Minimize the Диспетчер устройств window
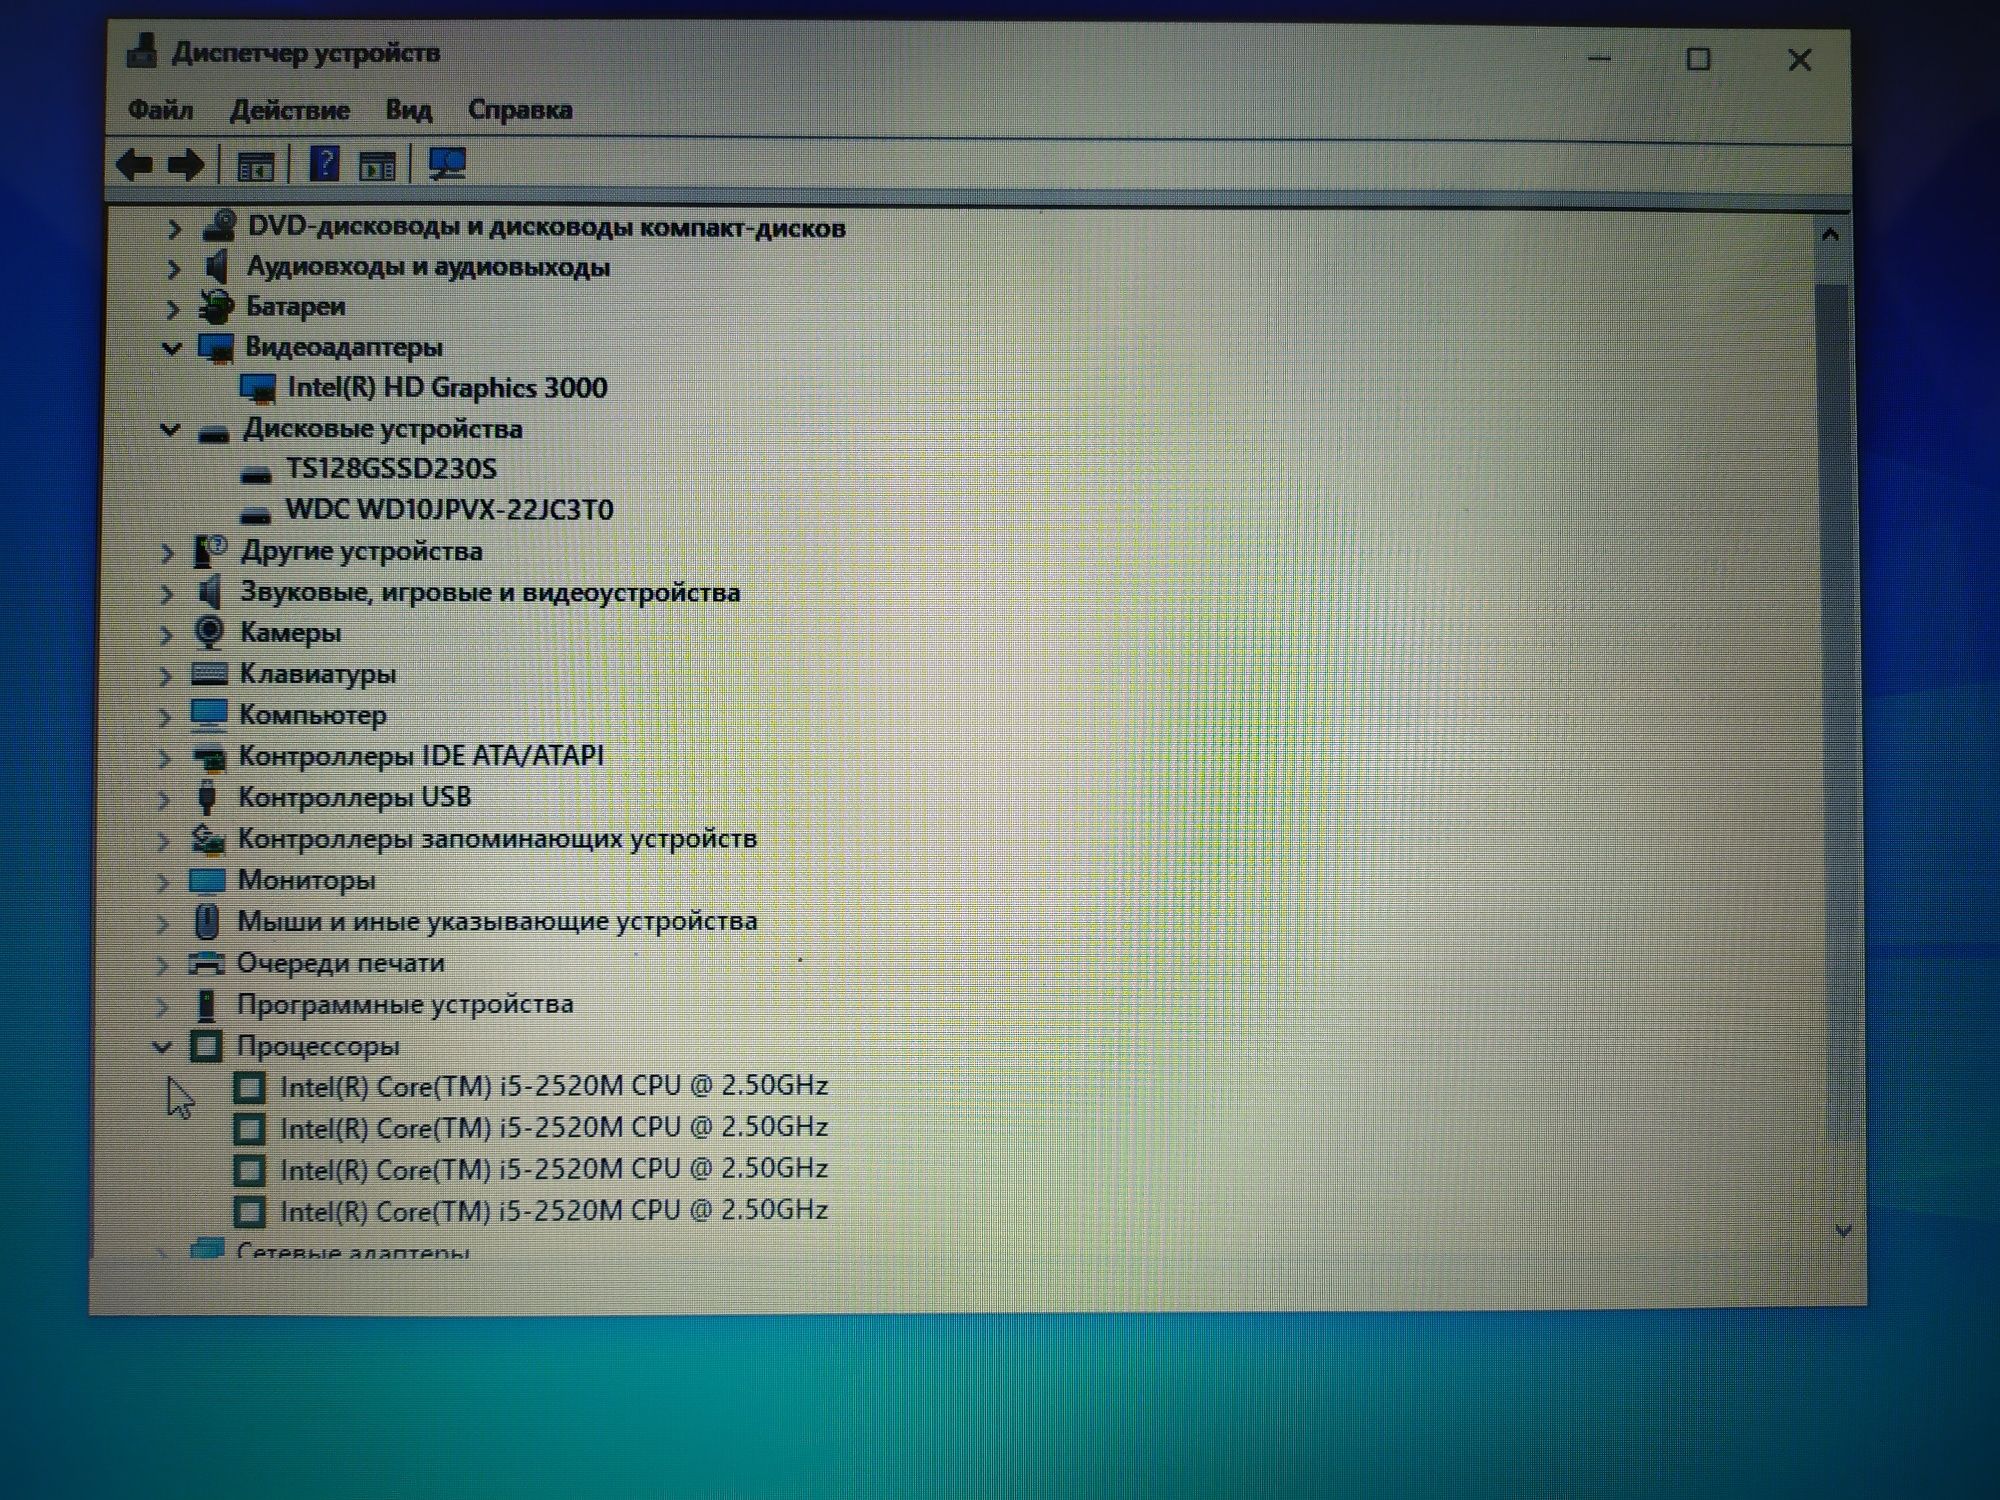 point(1599,59)
